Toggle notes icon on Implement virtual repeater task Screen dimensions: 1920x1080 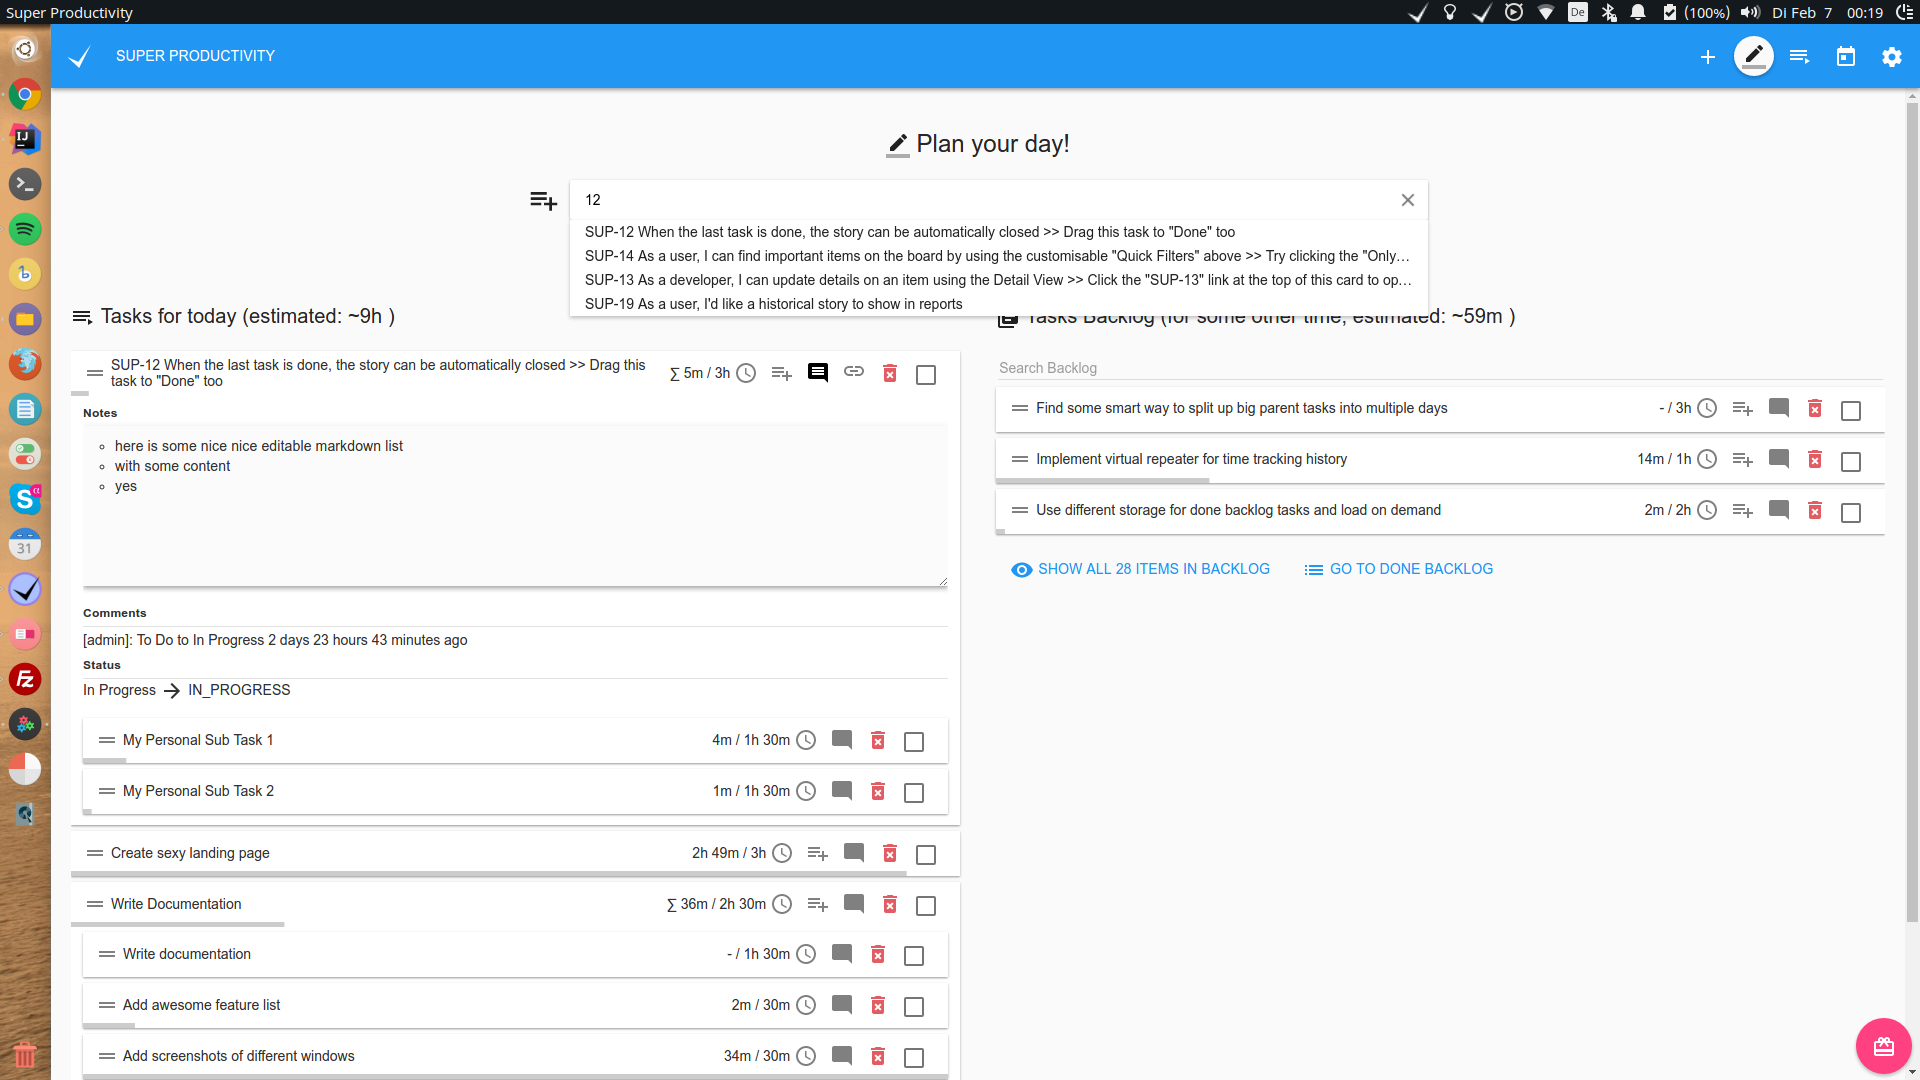pyautogui.click(x=1778, y=459)
